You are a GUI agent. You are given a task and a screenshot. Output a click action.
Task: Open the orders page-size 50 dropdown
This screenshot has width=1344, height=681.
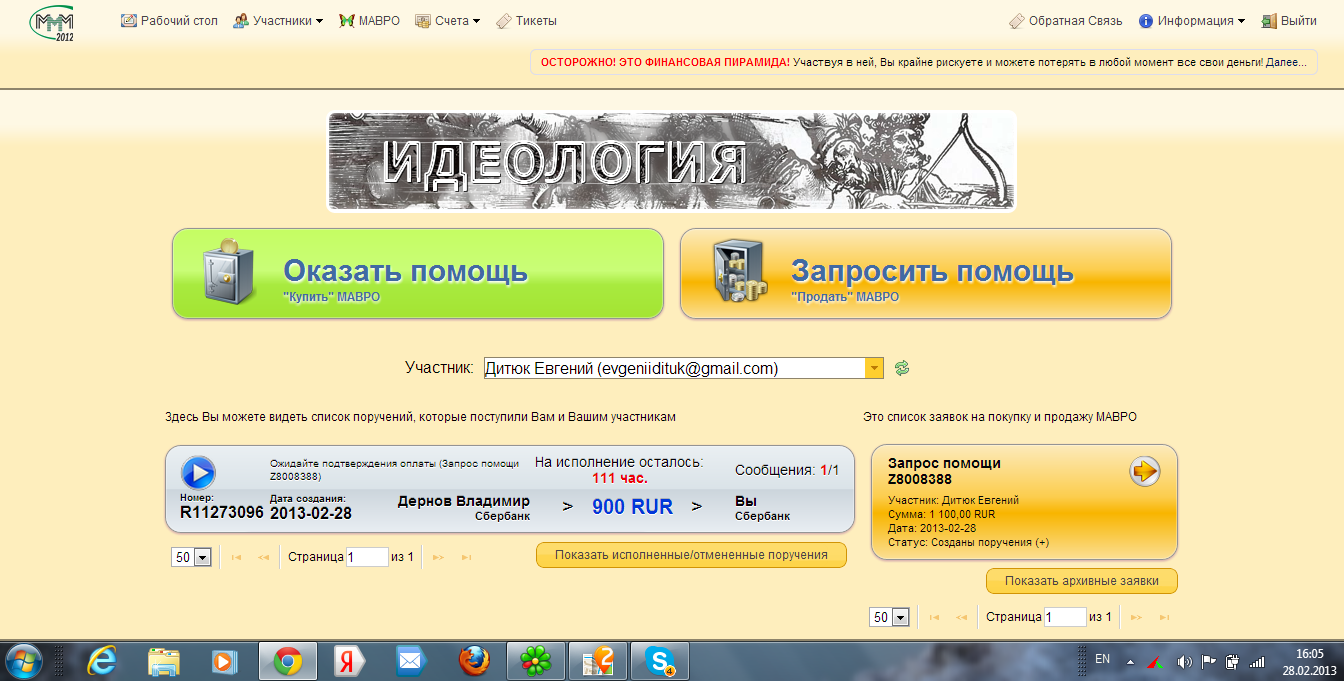pos(192,557)
